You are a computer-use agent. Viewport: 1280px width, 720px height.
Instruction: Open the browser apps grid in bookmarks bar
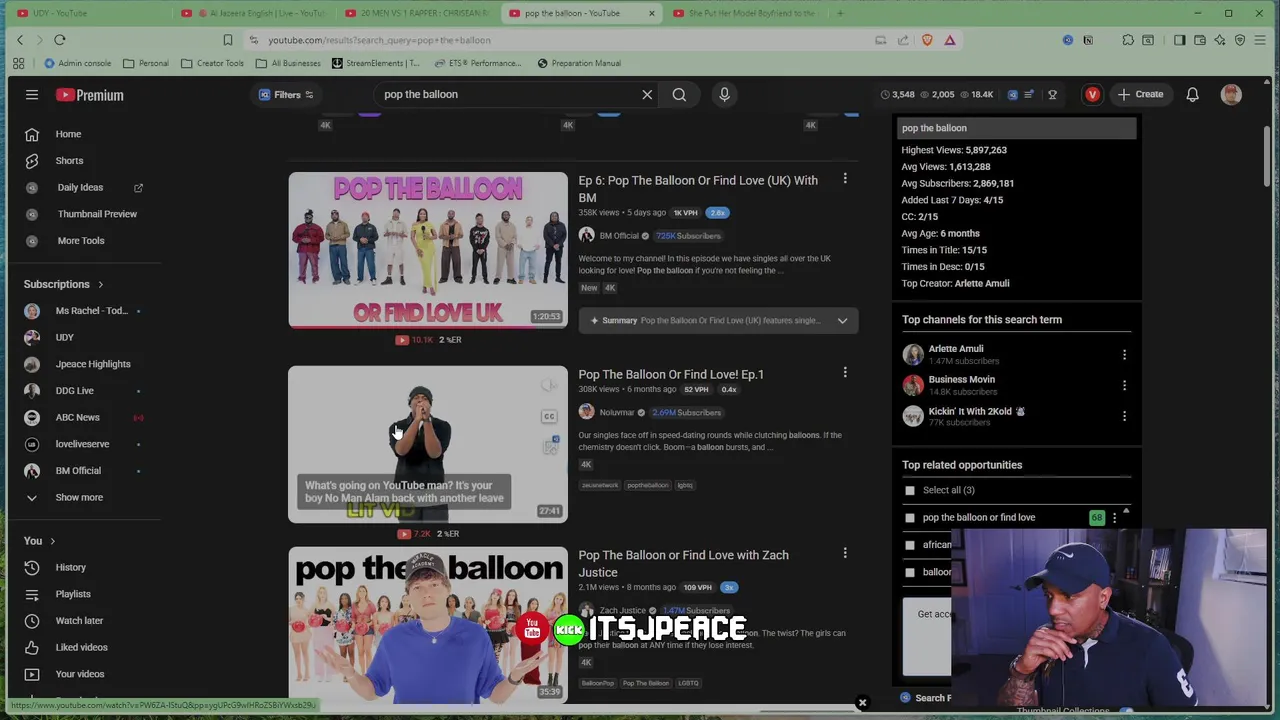18,63
